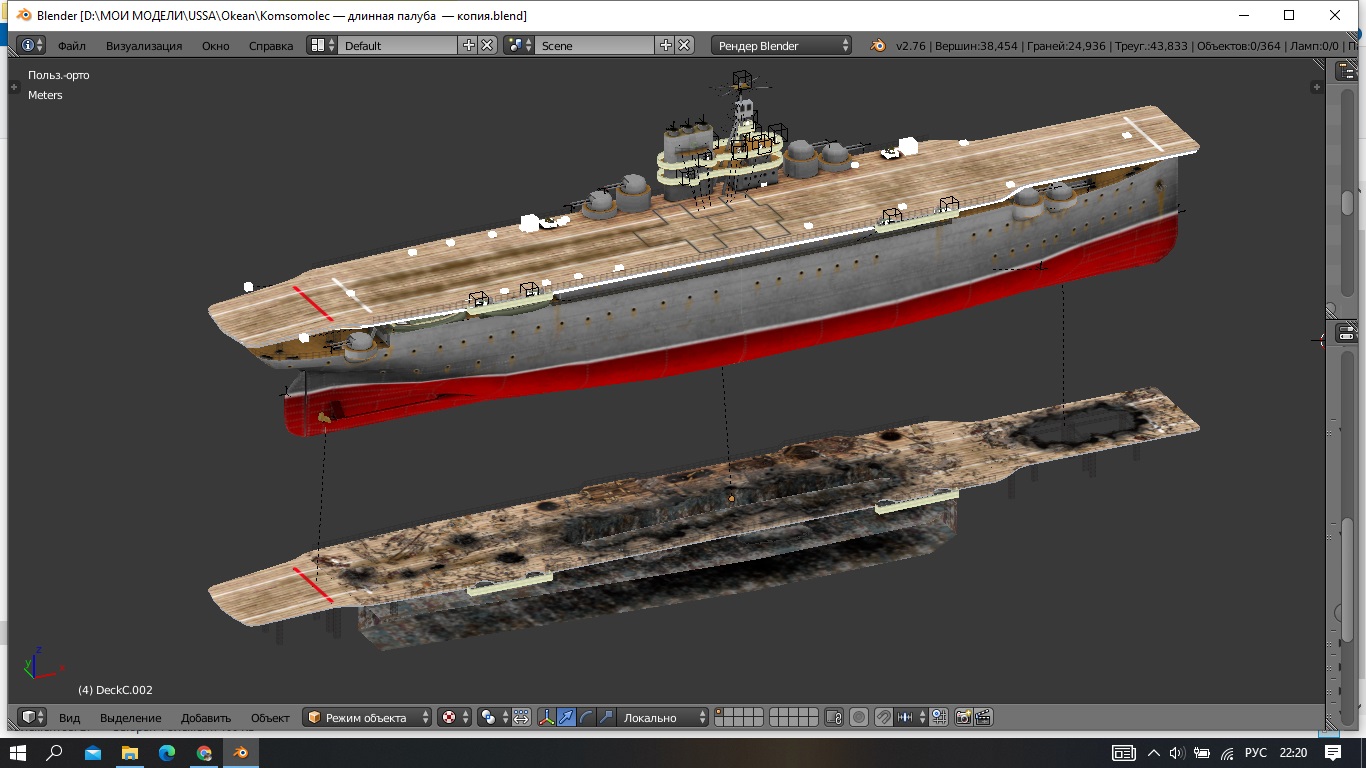Image resolution: width=1366 pixels, height=768 pixels.
Task: Select the scale manipulator icon
Action: click(x=605, y=717)
